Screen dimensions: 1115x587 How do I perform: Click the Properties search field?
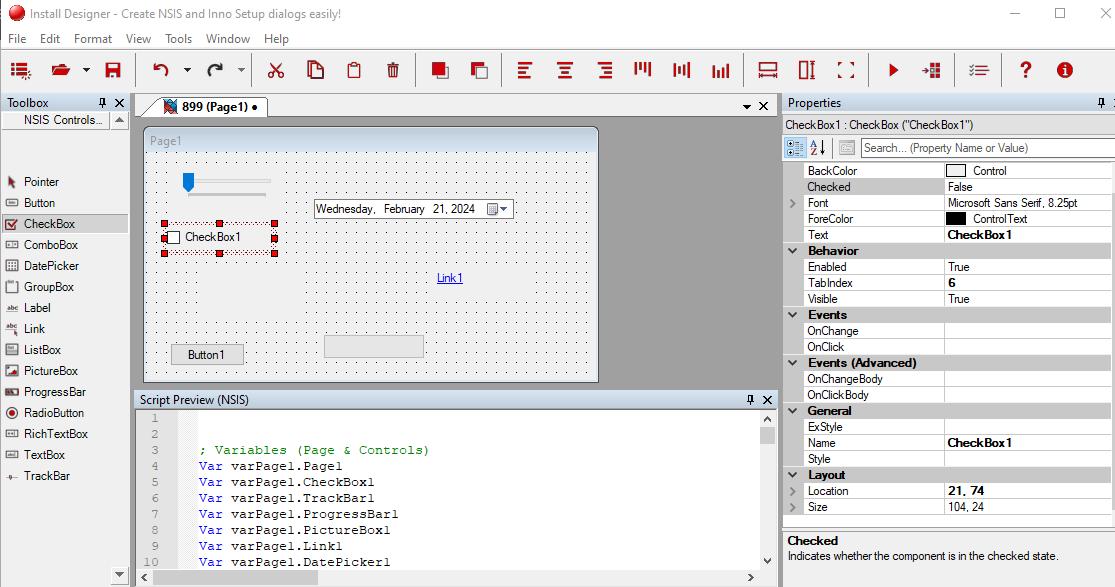[x=987, y=148]
